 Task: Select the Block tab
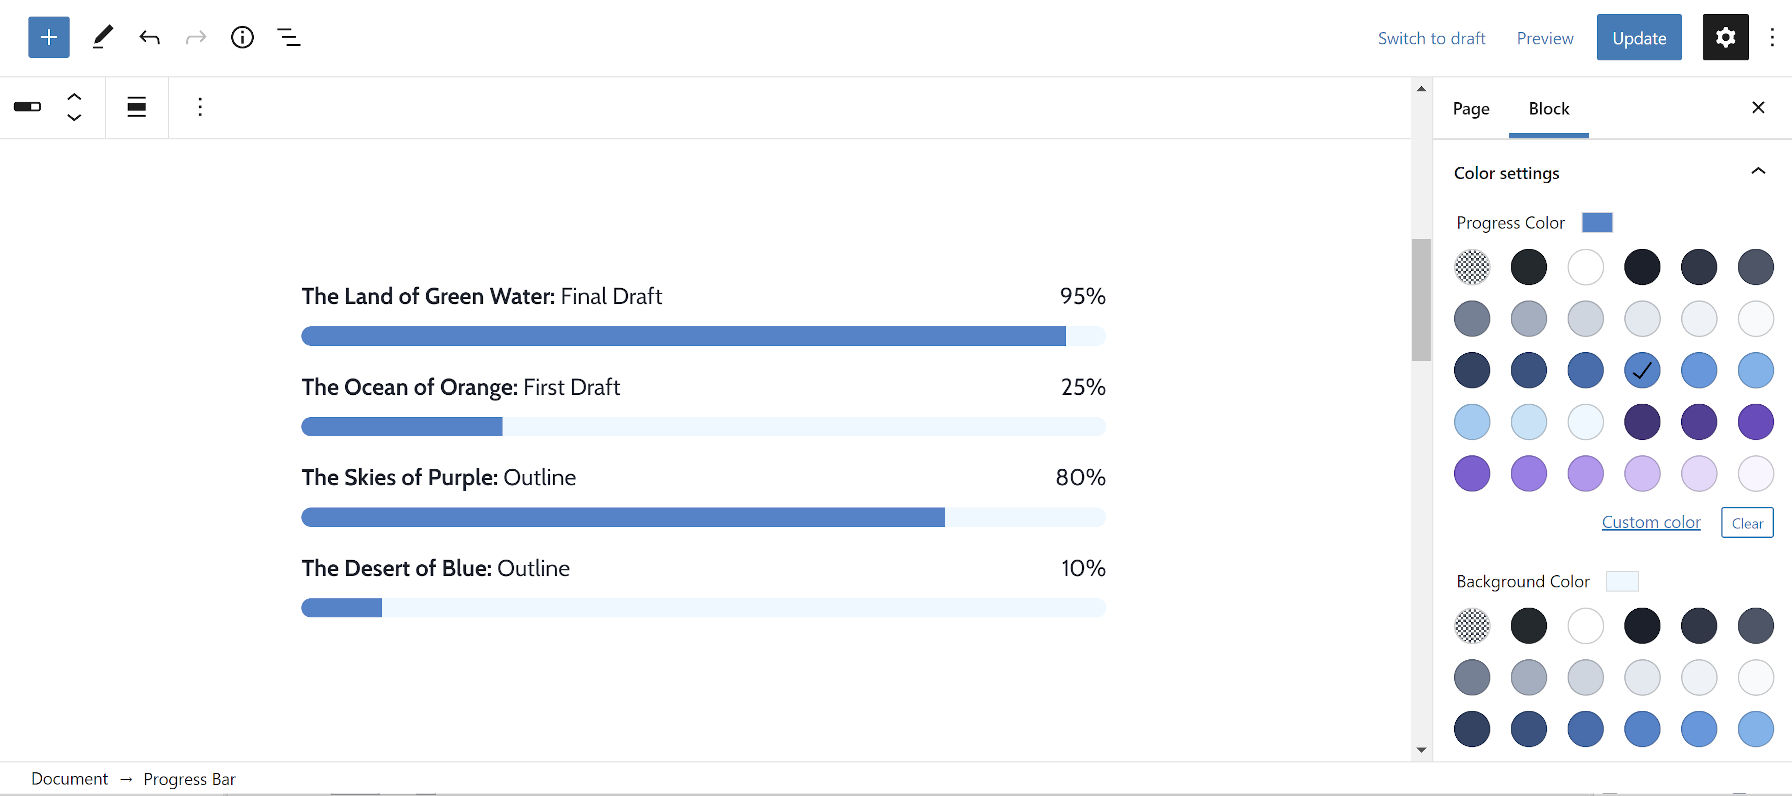pyautogui.click(x=1548, y=109)
